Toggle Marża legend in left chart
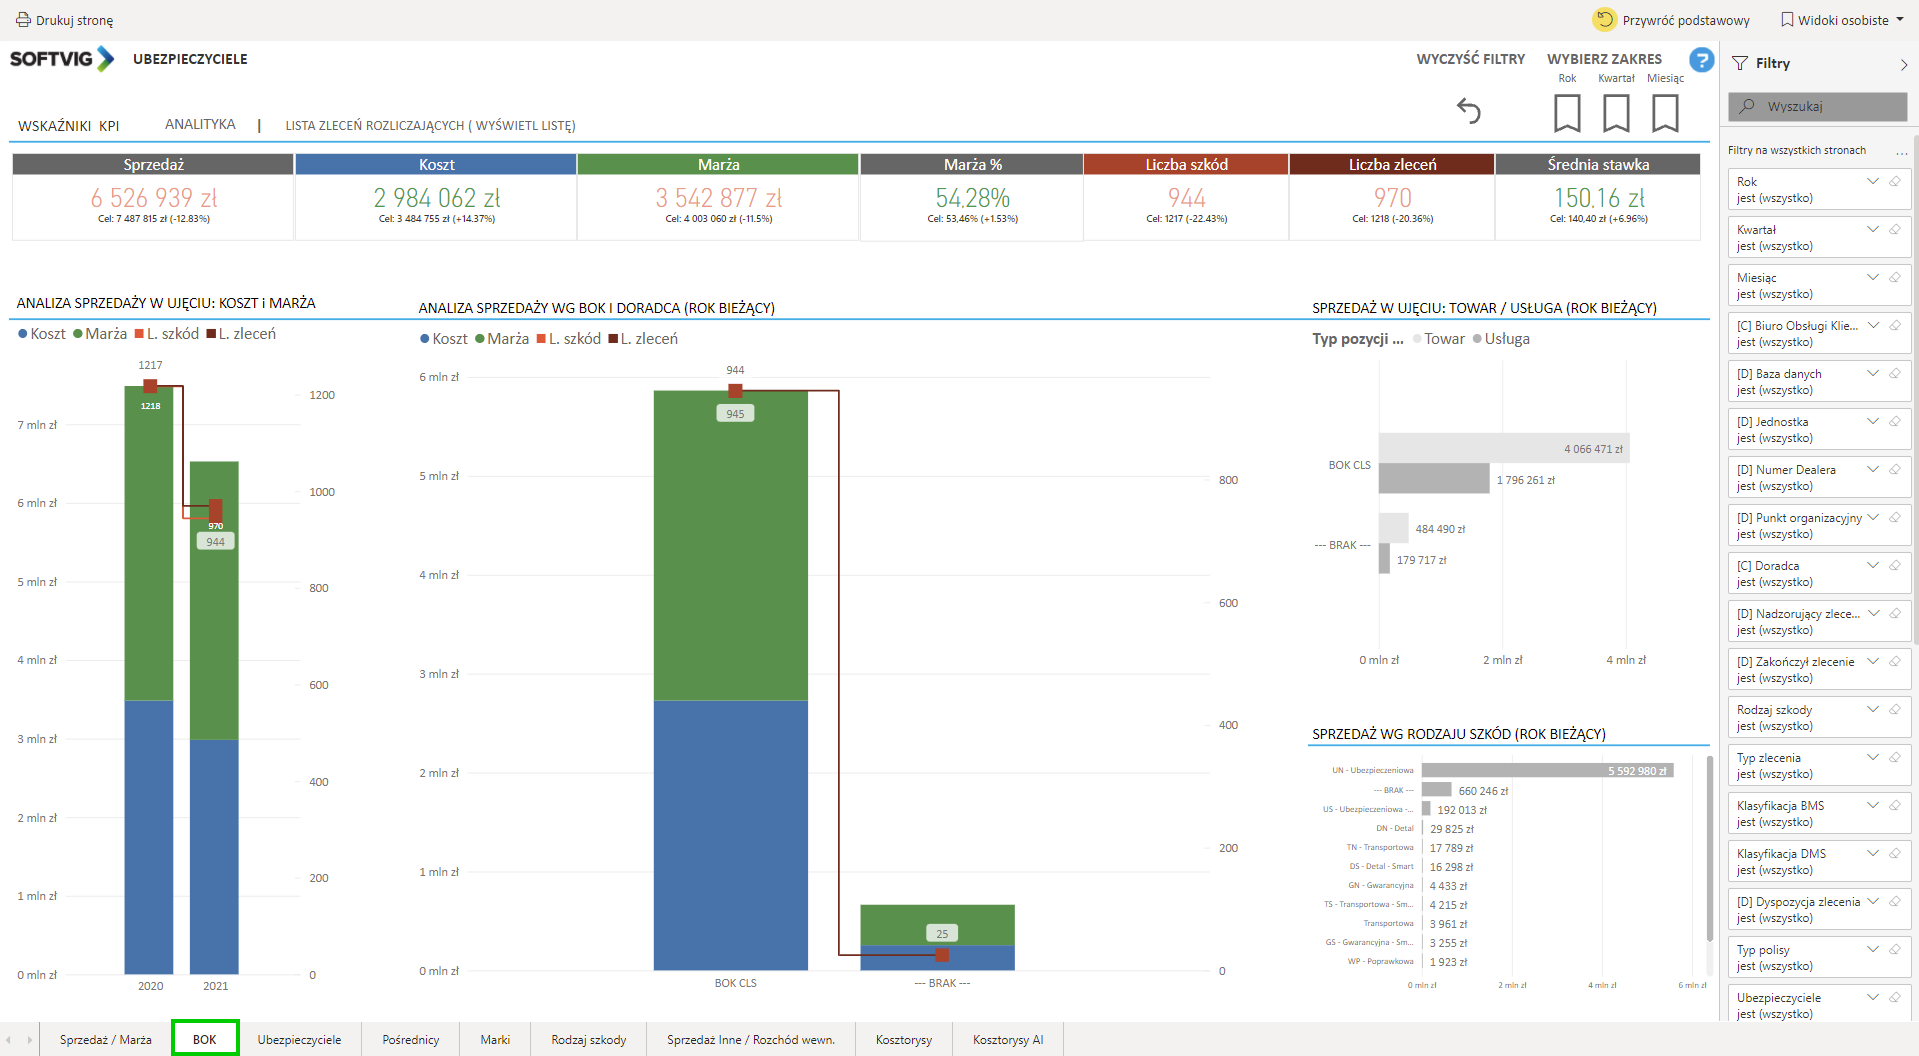1919x1056 pixels. tap(100, 334)
